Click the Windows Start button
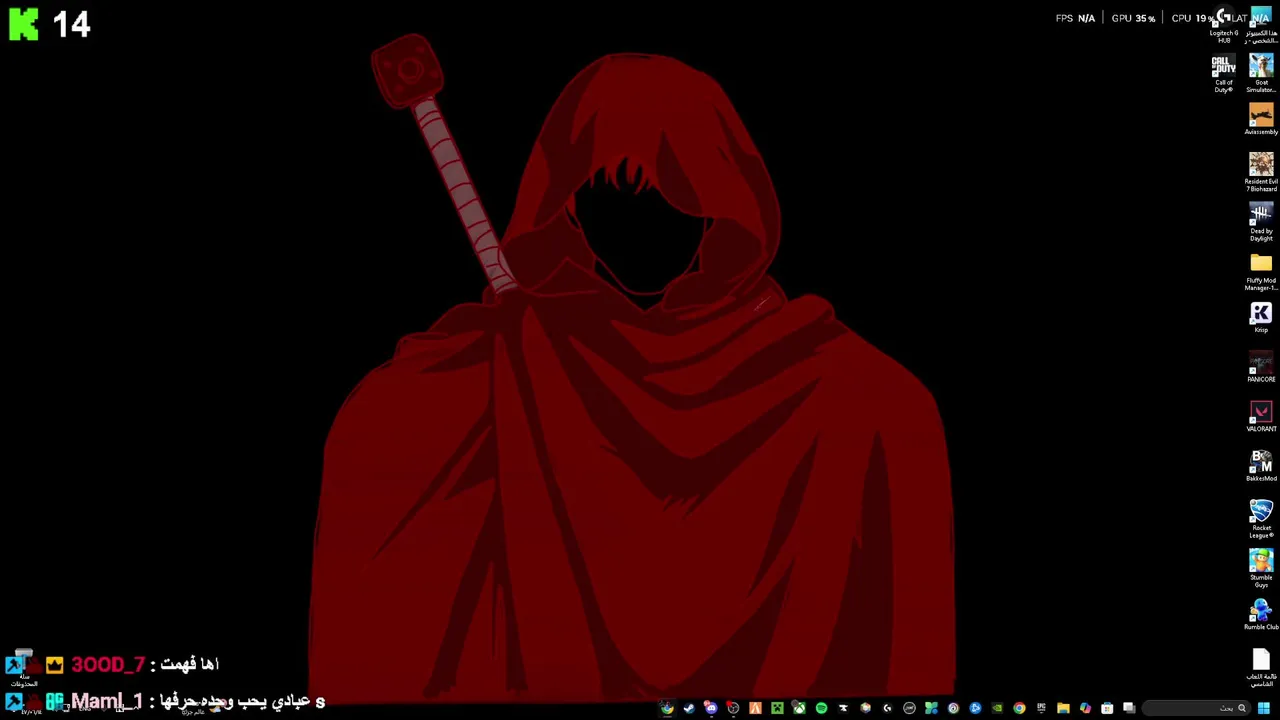The width and height of the screenshot is (1280, 720). pyautogui.click(x=1263, y=708)
